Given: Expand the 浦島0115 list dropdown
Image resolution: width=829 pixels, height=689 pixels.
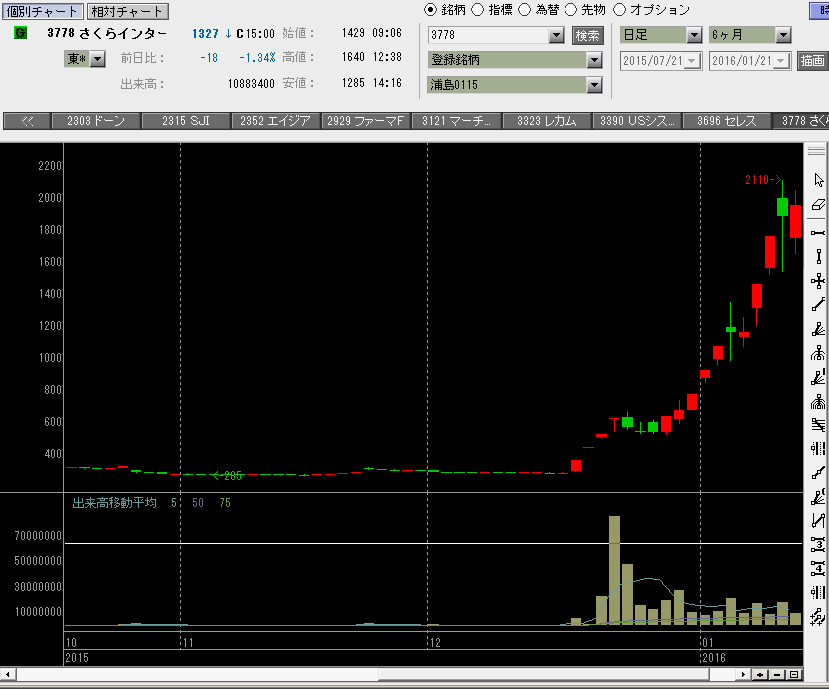Looking at the screenshot, I should click(x=594, y=85).
